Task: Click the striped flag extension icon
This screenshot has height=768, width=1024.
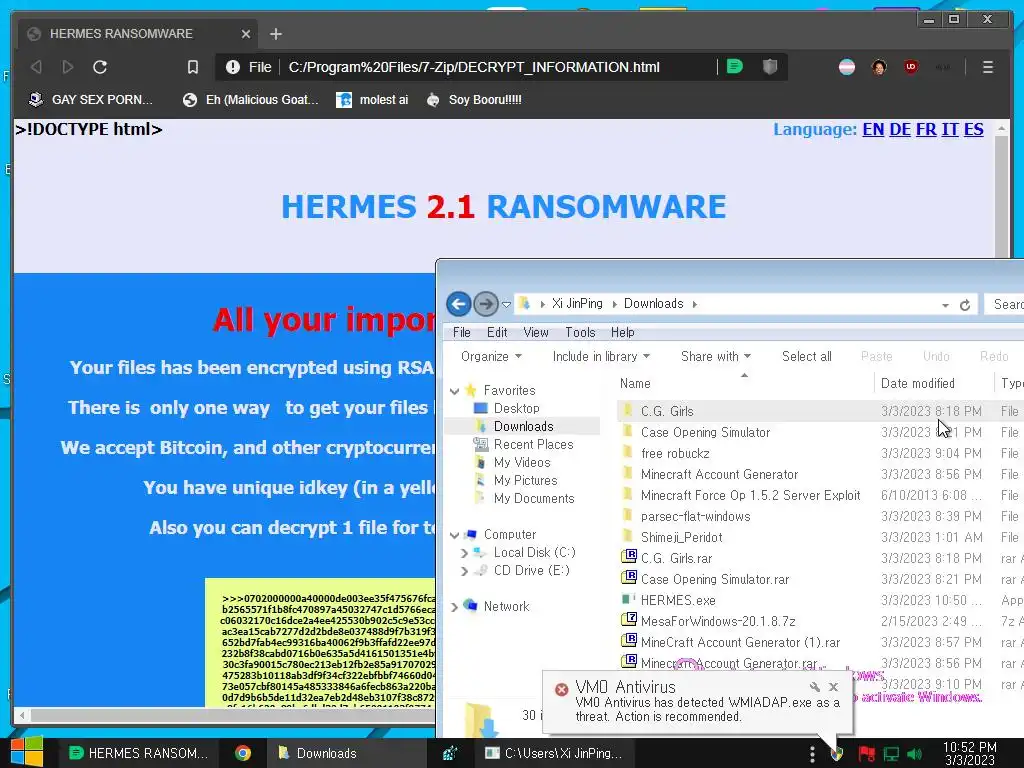Action: click(847, 67)
